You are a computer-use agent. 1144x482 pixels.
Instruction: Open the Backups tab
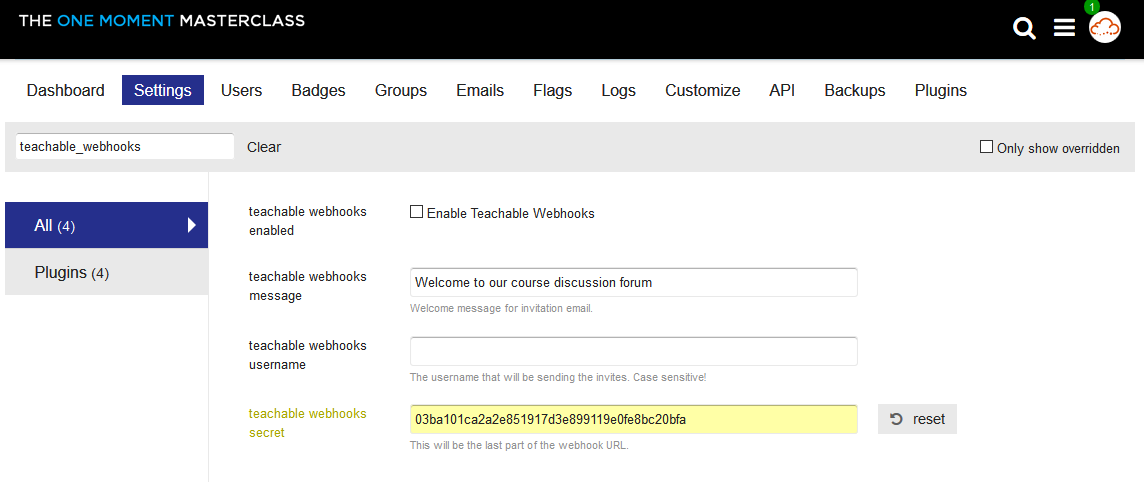pos(855,90)
